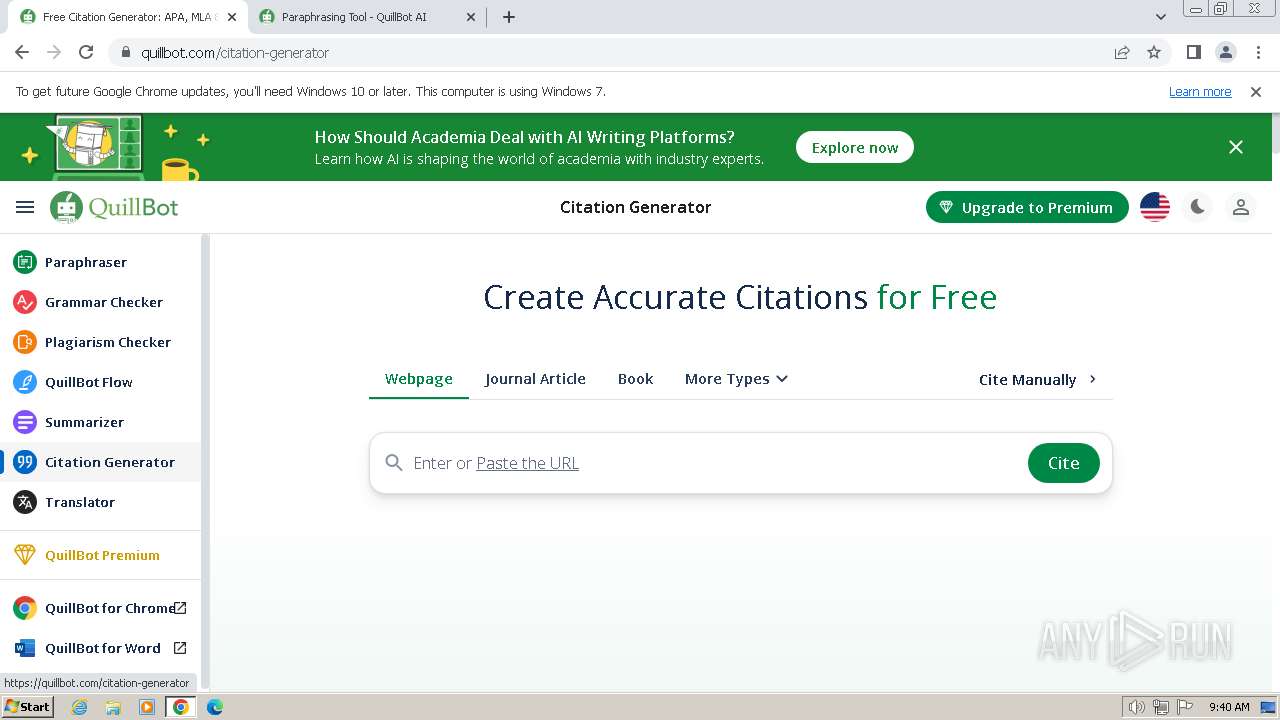
Task: Select the Book tab
Action: point(635,379)
